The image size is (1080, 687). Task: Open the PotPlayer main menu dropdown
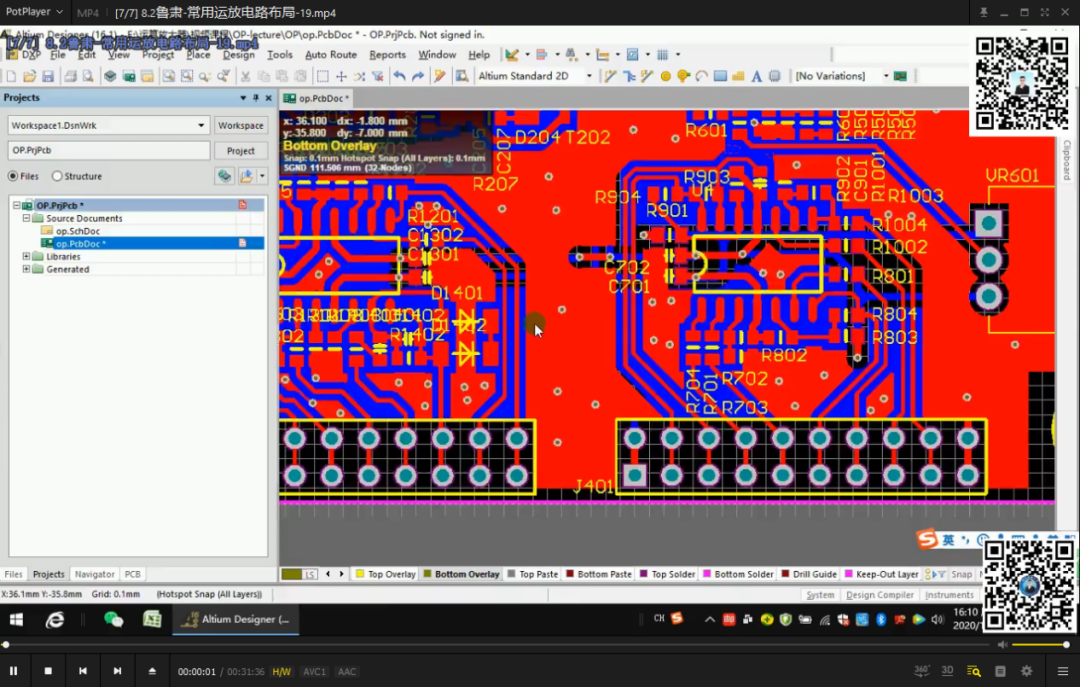tap(34, 12)
